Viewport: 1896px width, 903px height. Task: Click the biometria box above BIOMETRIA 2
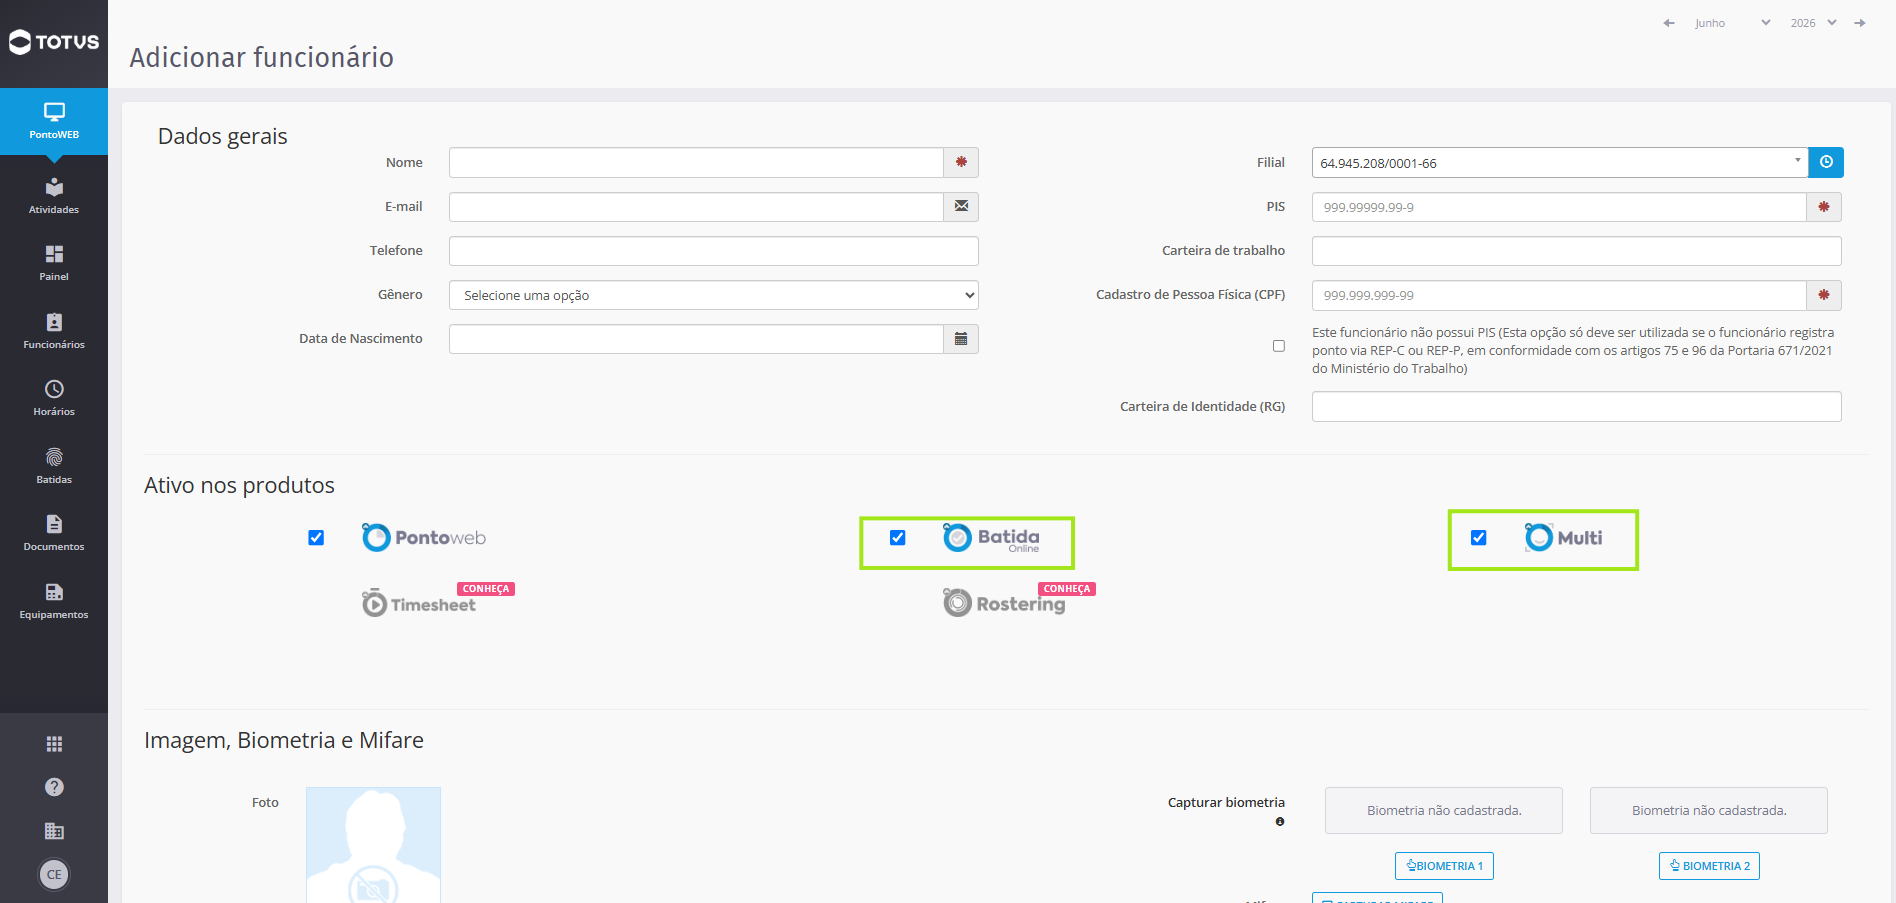(x=1709, y=810)
